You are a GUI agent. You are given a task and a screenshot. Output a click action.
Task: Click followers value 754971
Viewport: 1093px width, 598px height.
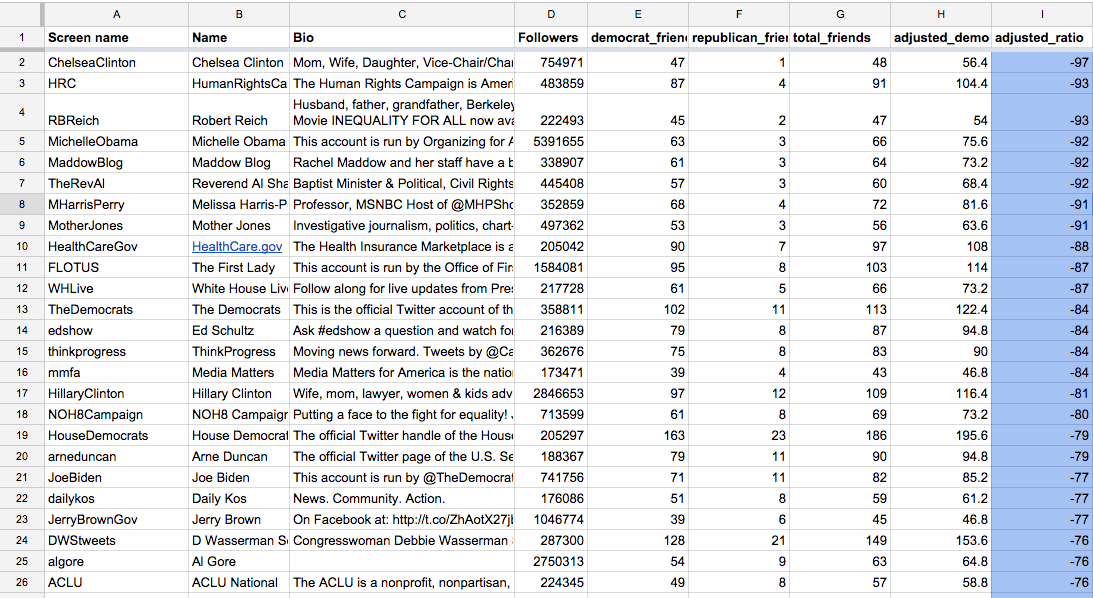coord(551,63)
